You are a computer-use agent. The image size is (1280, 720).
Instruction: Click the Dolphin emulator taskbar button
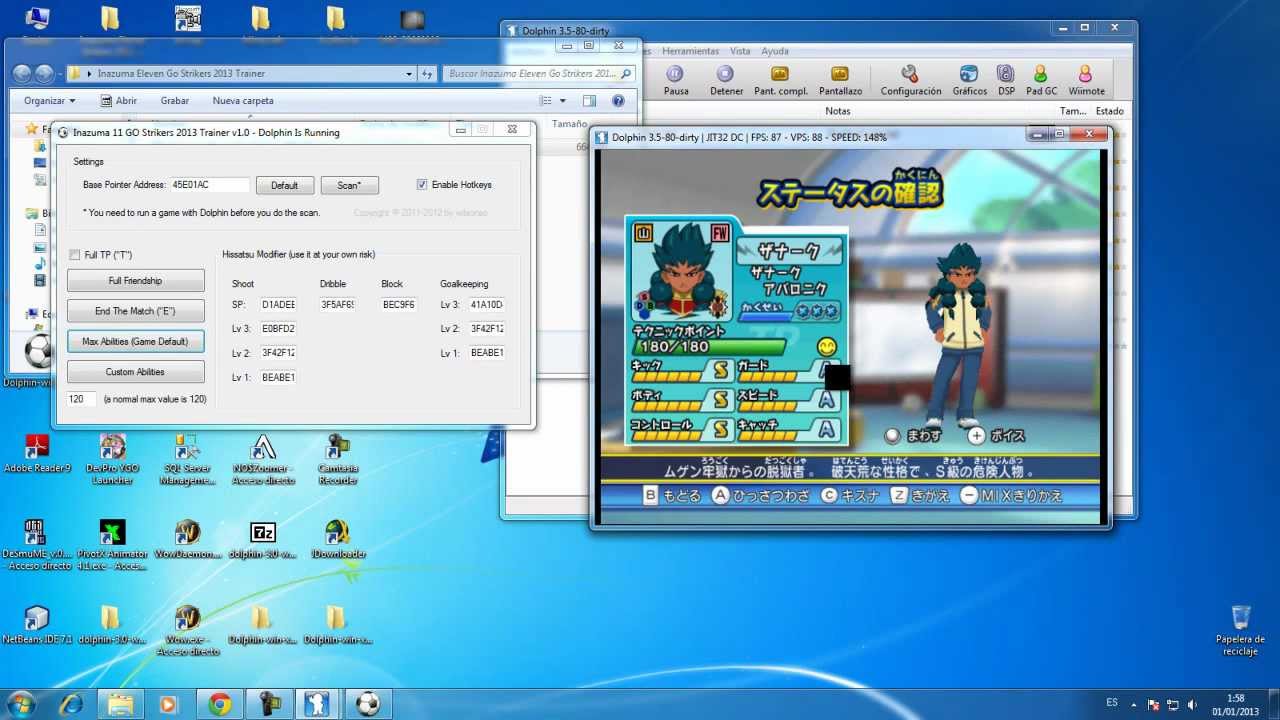pos(317,704)
